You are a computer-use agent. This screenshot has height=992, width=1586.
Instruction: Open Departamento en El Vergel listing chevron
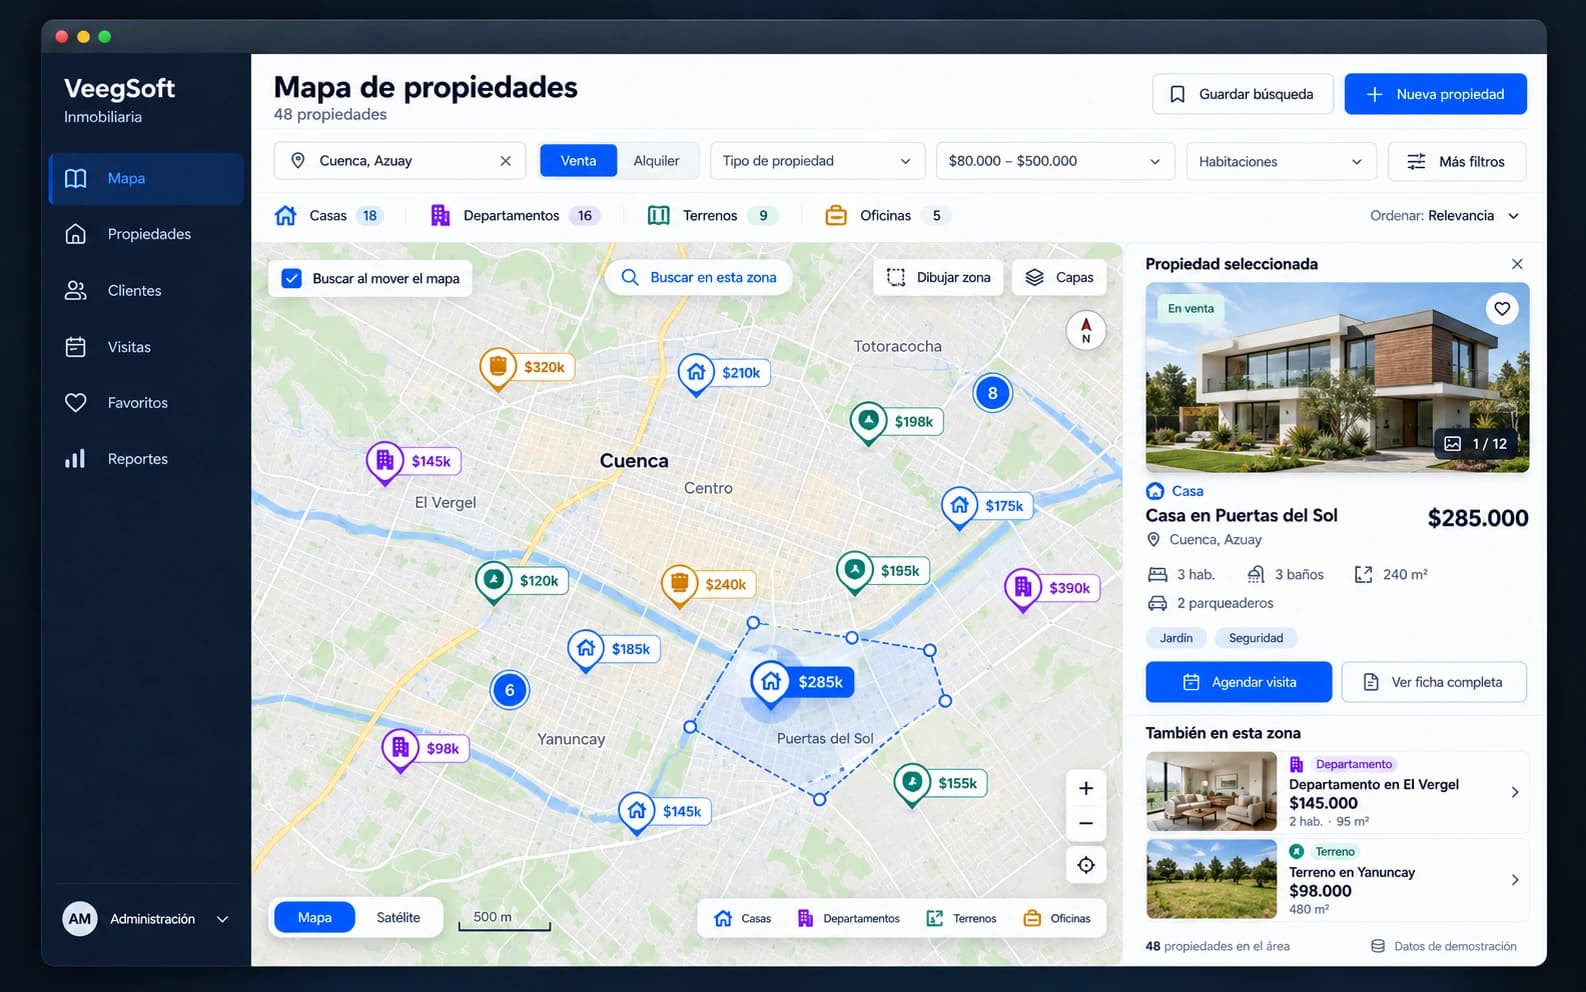coord(1515,792)
